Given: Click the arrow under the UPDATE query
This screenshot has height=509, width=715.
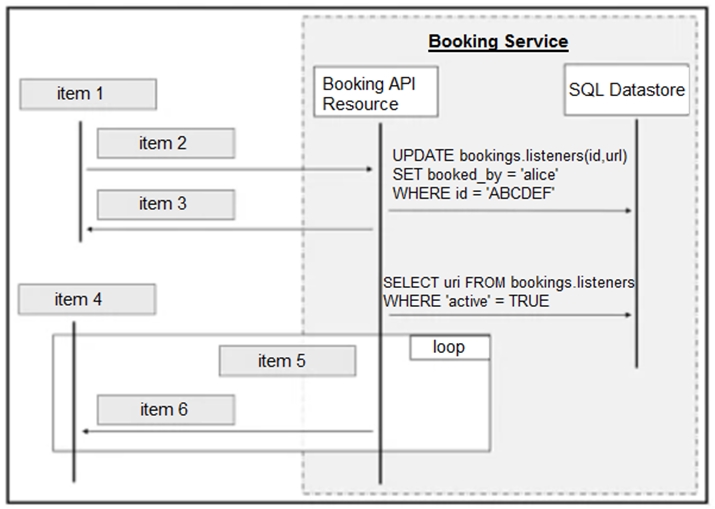Looking at the screenshot, I should (x=510, y=211).
